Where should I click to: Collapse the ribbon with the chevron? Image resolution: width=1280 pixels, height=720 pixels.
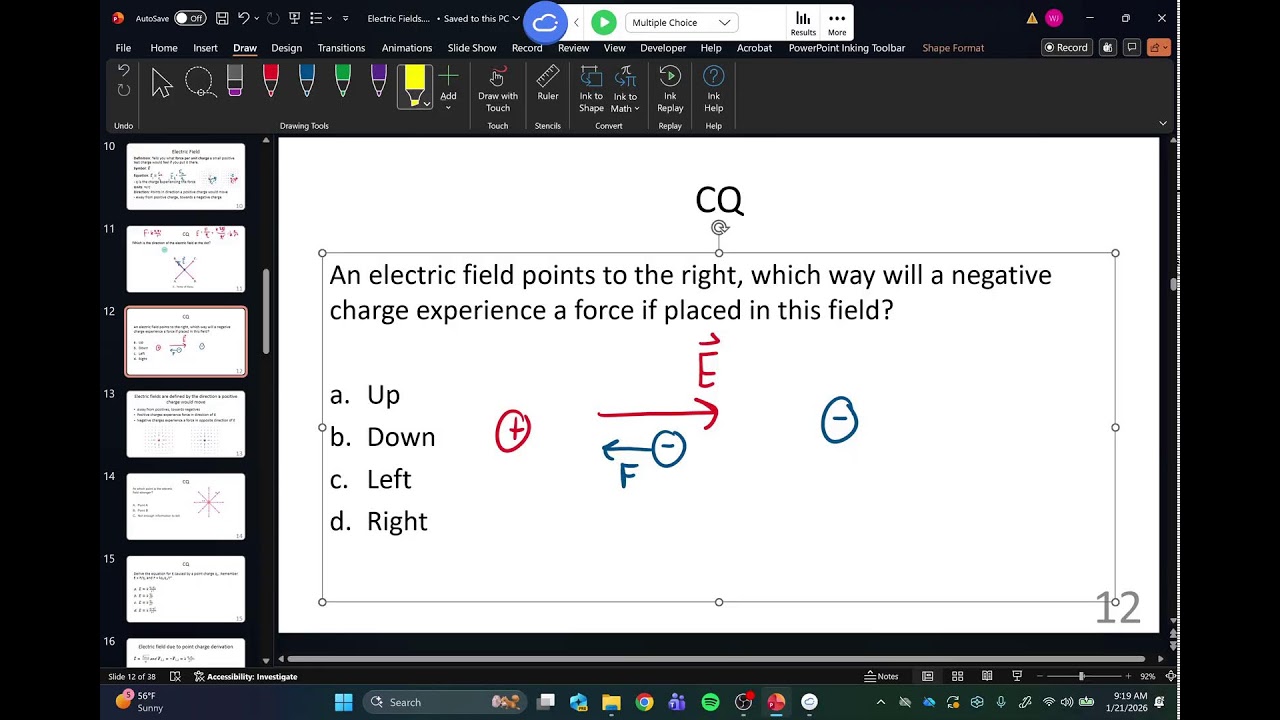(1162, 123)
